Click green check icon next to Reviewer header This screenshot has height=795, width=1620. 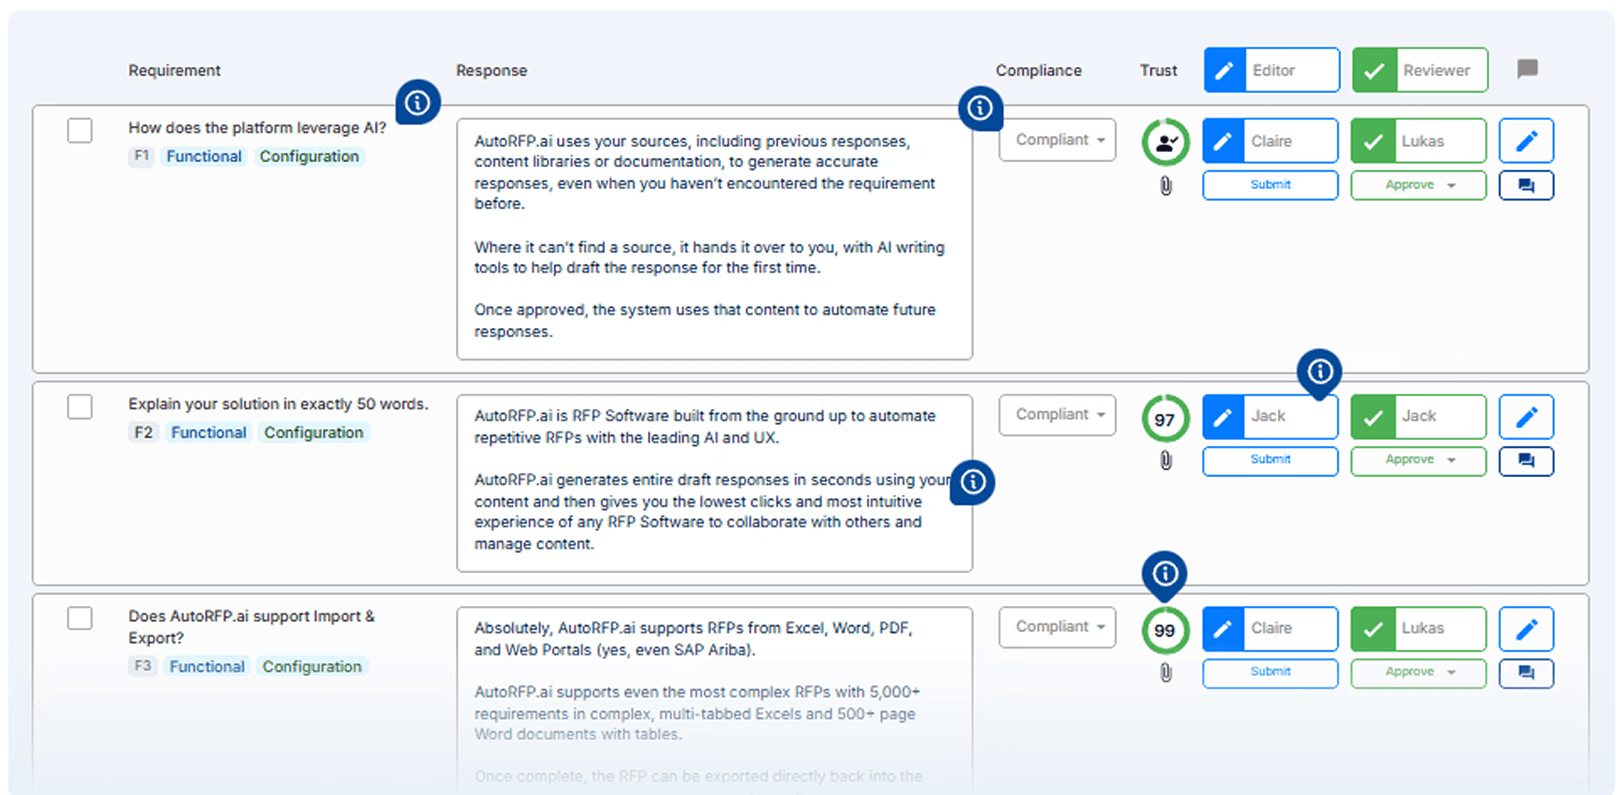[x=1374, y=70]
